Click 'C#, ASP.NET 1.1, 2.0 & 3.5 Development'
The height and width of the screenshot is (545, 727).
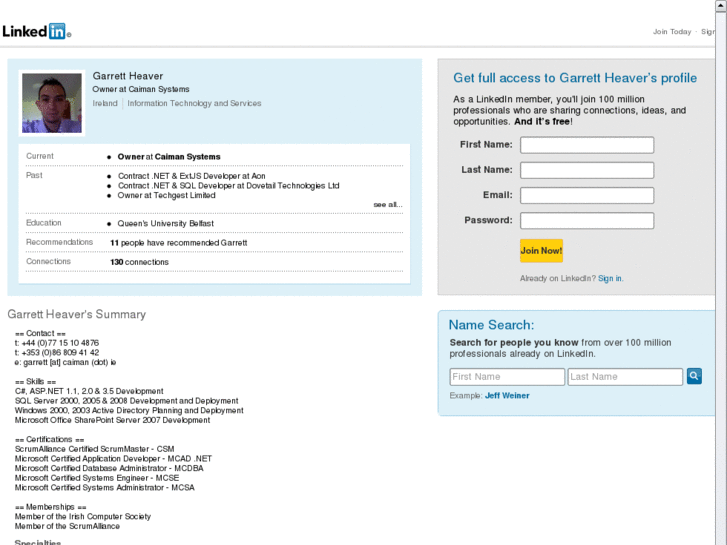click(x=89, y=391)
